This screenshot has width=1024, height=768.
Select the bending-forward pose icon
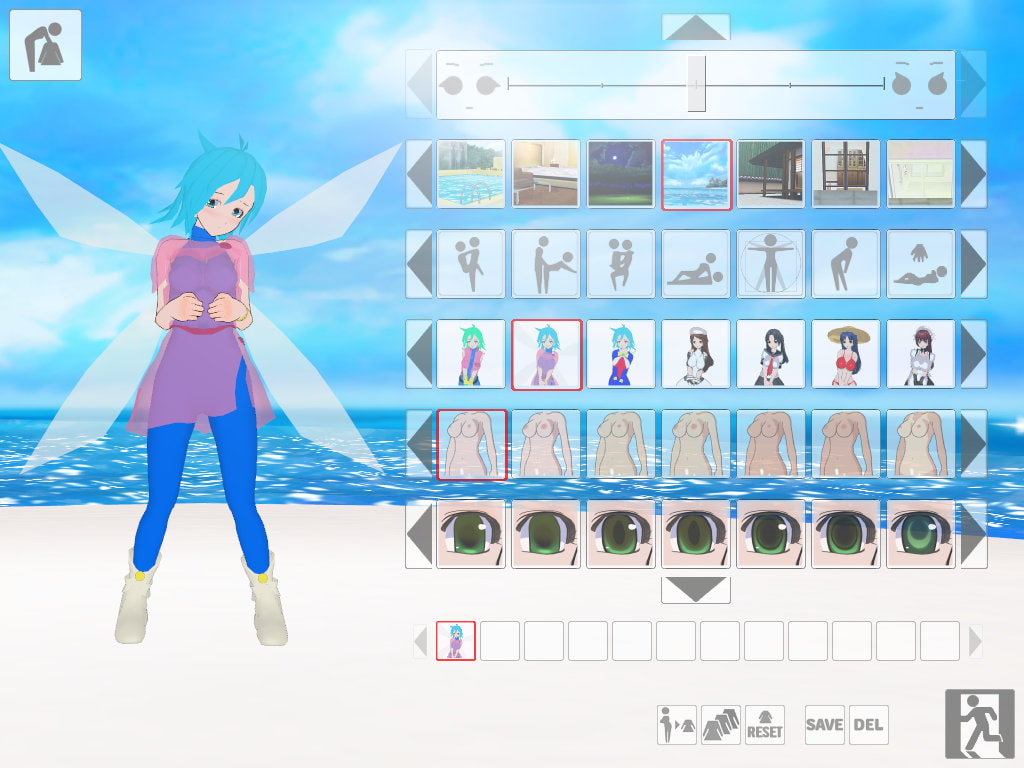(846, 264)
